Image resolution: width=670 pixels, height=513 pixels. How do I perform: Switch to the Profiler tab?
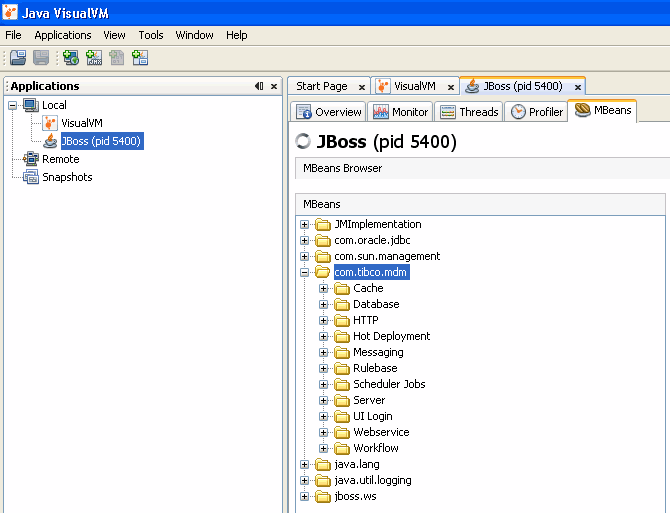tap(536, 111)
